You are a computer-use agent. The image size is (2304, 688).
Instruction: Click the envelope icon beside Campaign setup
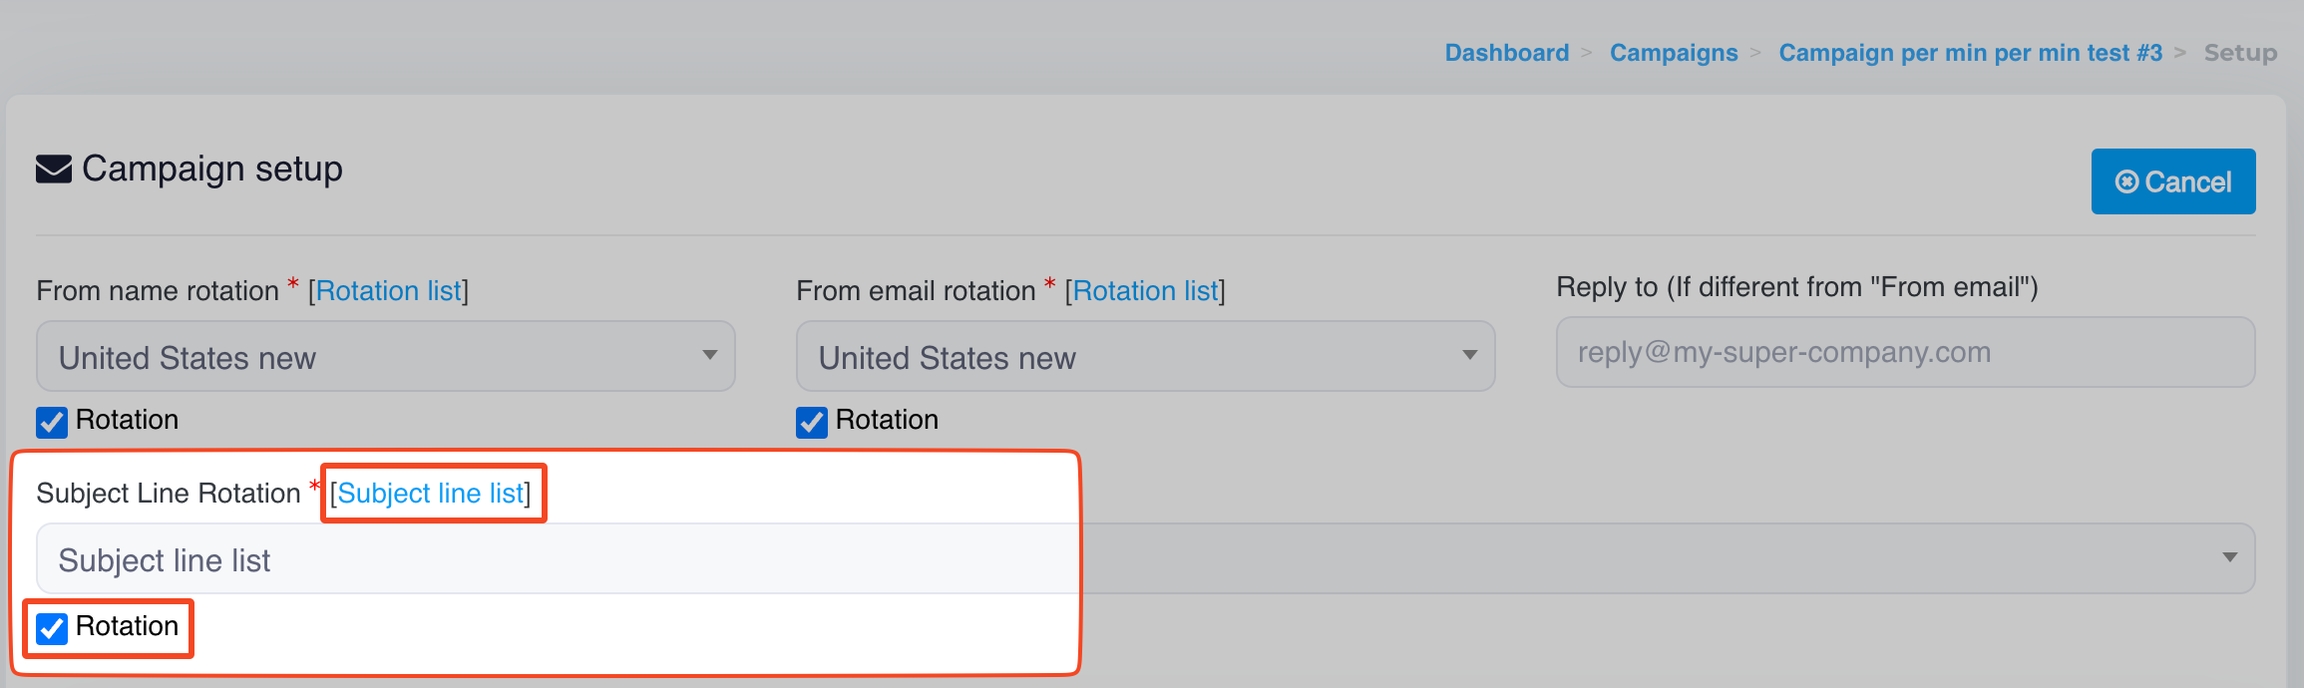click(54, 169)
